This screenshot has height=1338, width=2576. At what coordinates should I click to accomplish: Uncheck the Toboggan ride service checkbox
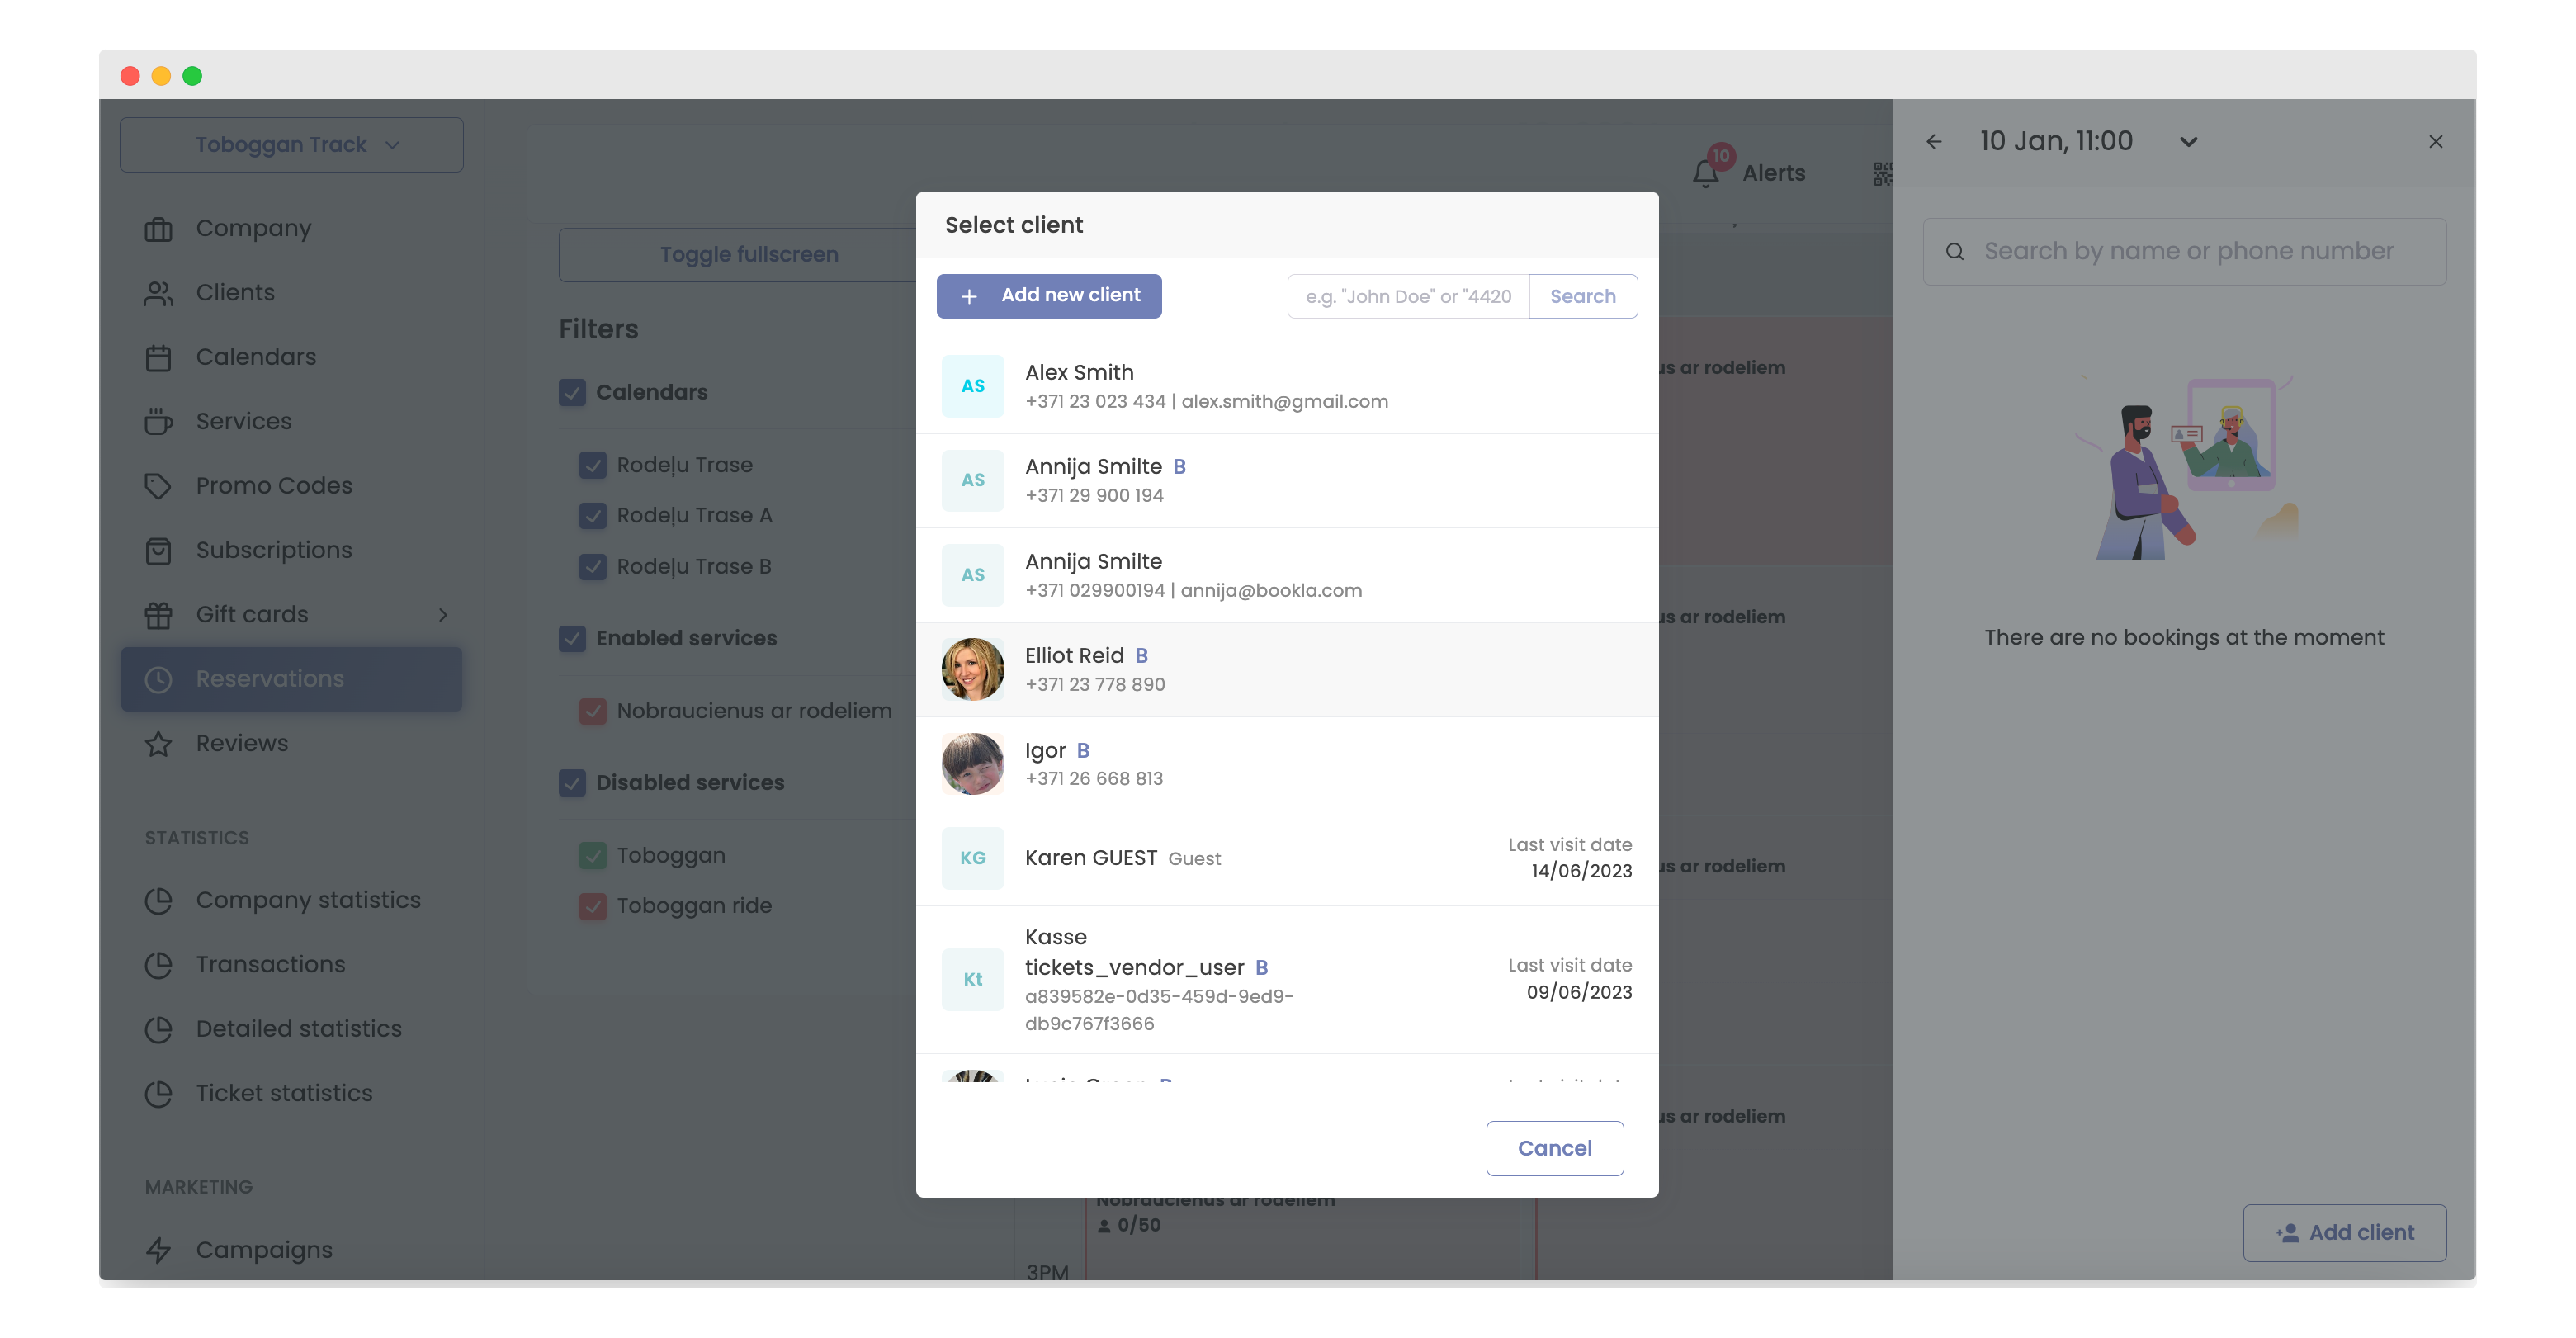pos(593,906)
